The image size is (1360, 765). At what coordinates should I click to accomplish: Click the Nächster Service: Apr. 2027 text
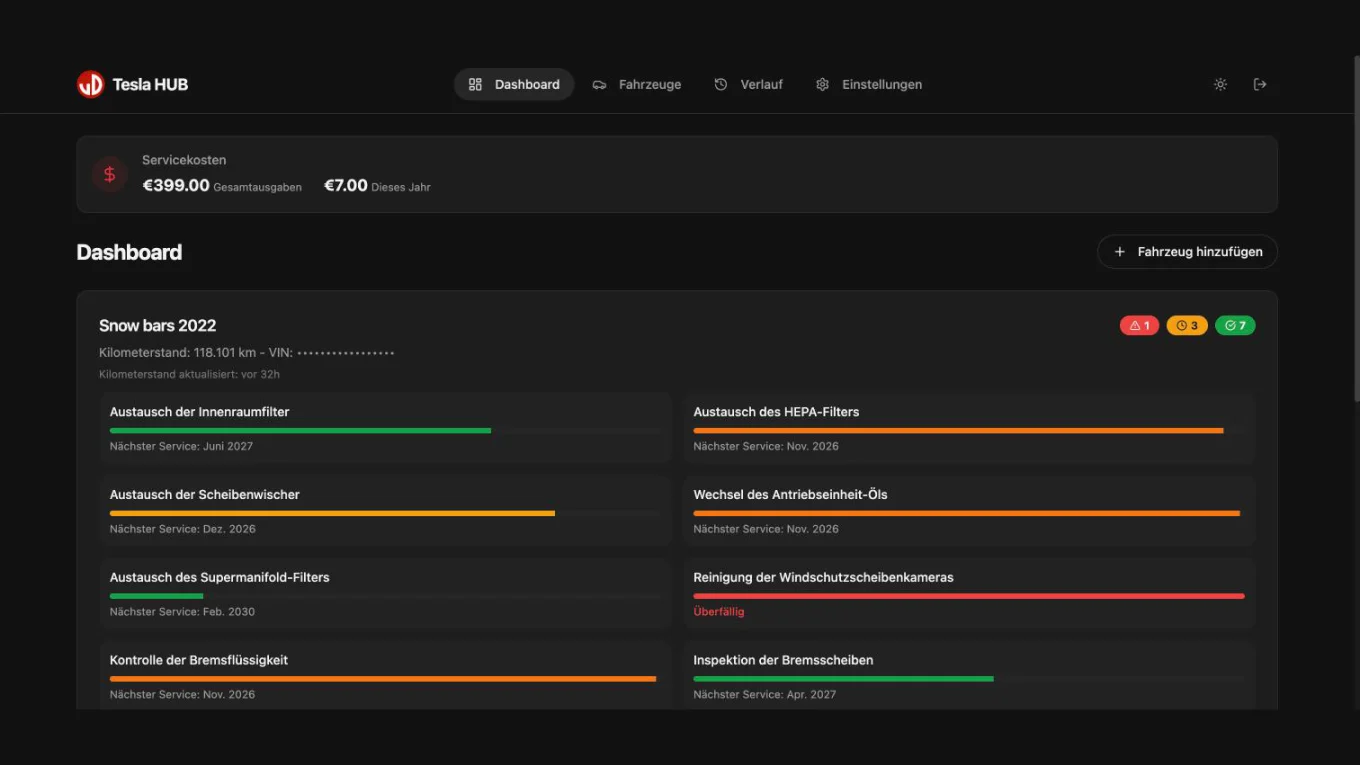[x=765, y=695]
